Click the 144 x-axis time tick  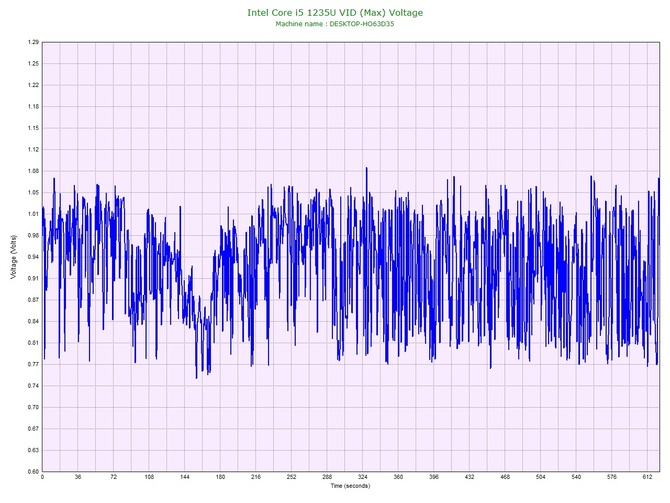[185, 477]
